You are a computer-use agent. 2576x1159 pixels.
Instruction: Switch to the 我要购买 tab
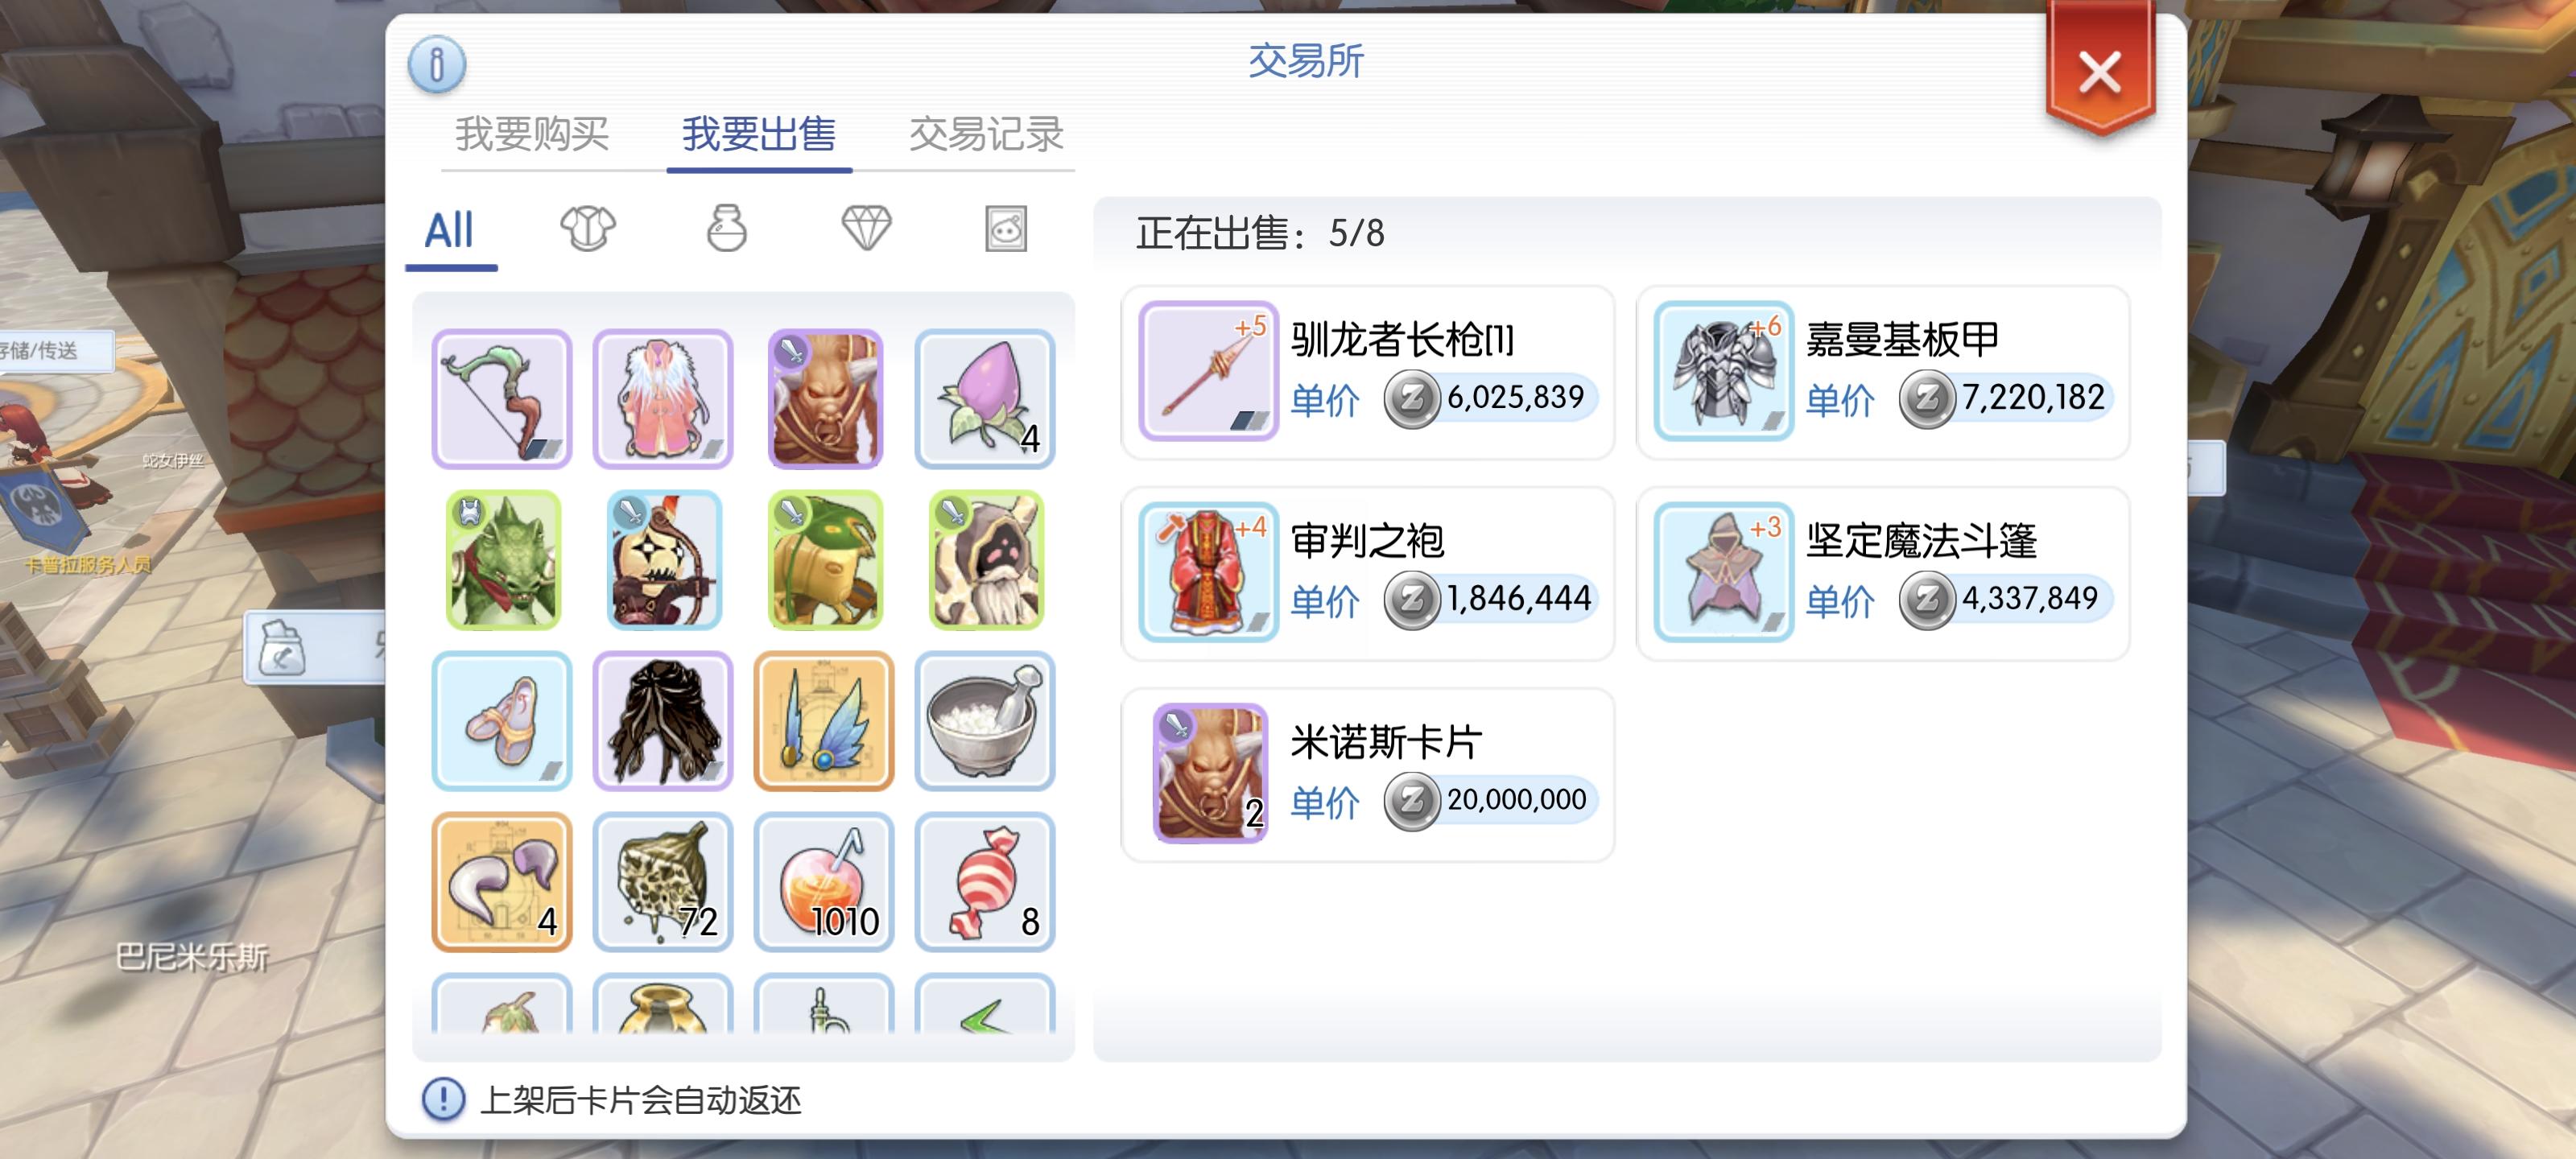click(532, 134)
